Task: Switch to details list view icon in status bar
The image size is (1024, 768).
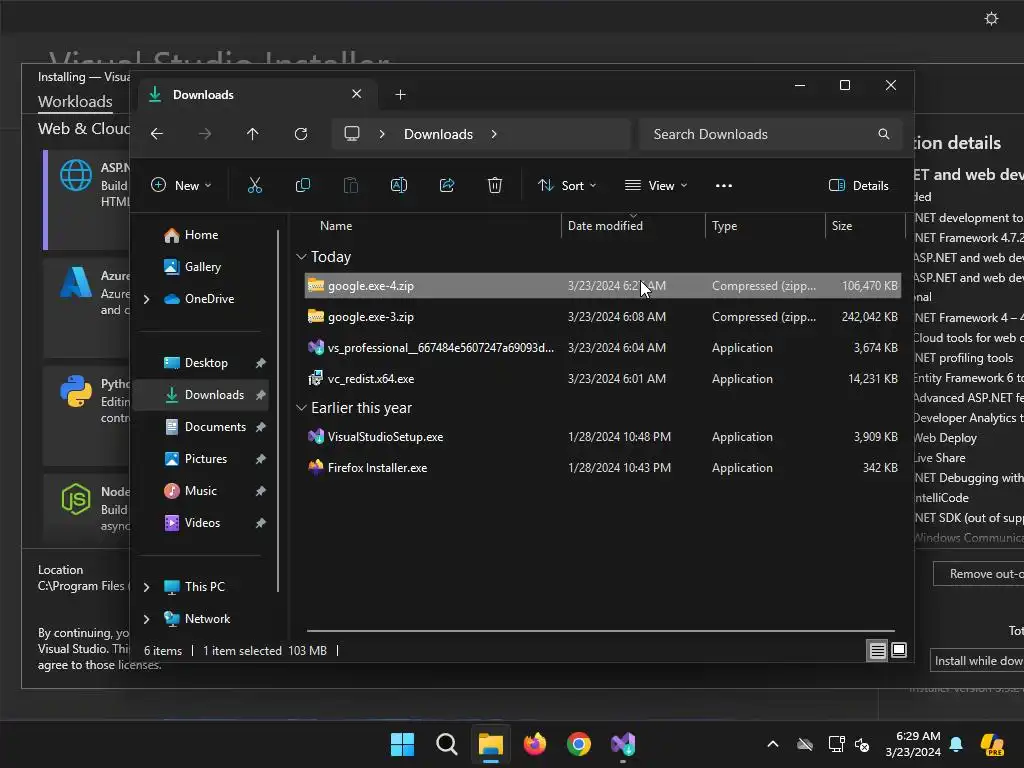Action: [877, 650]
